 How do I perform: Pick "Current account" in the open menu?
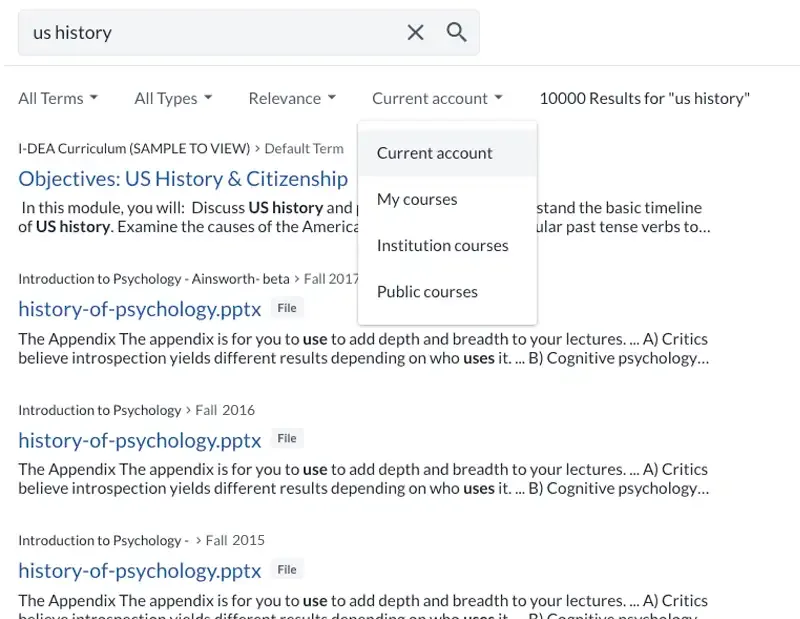coord(434,153)
